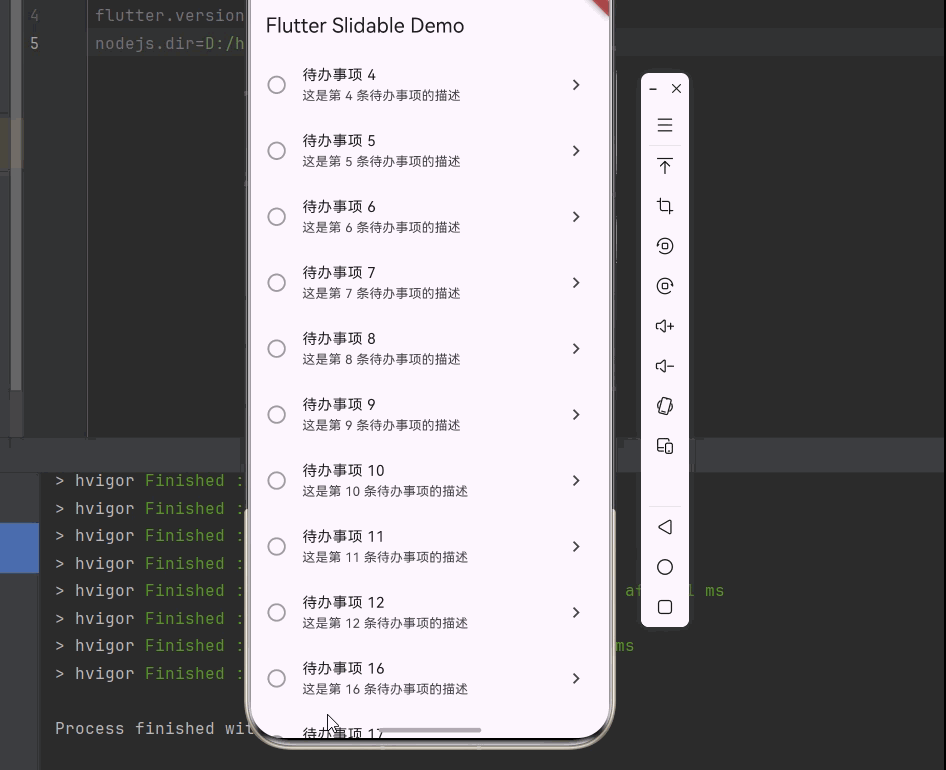Click description 这是第 10 条待办事项的描述
The image size is (946, 770).
385,491
